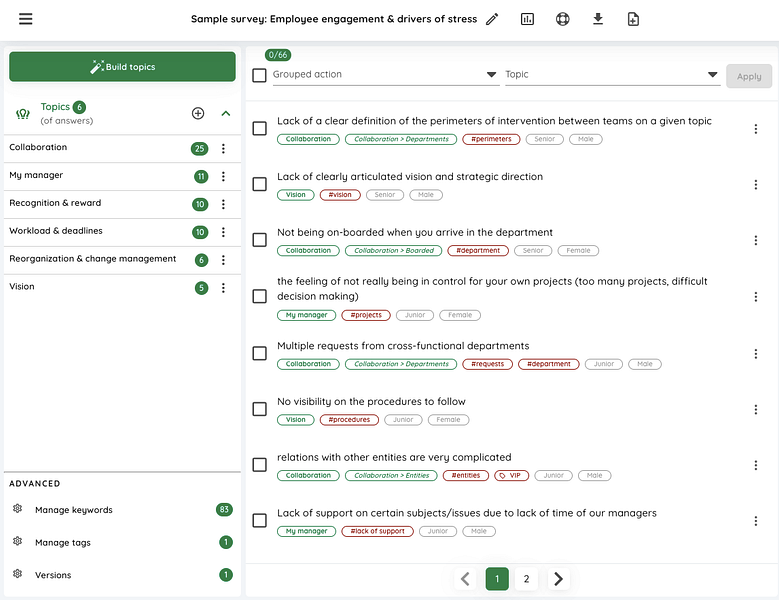Collapse the Topics section chevron
Image resolution: width=779 pixels, height=600 pixels.
pyautogui.click(x=226, y=113)
